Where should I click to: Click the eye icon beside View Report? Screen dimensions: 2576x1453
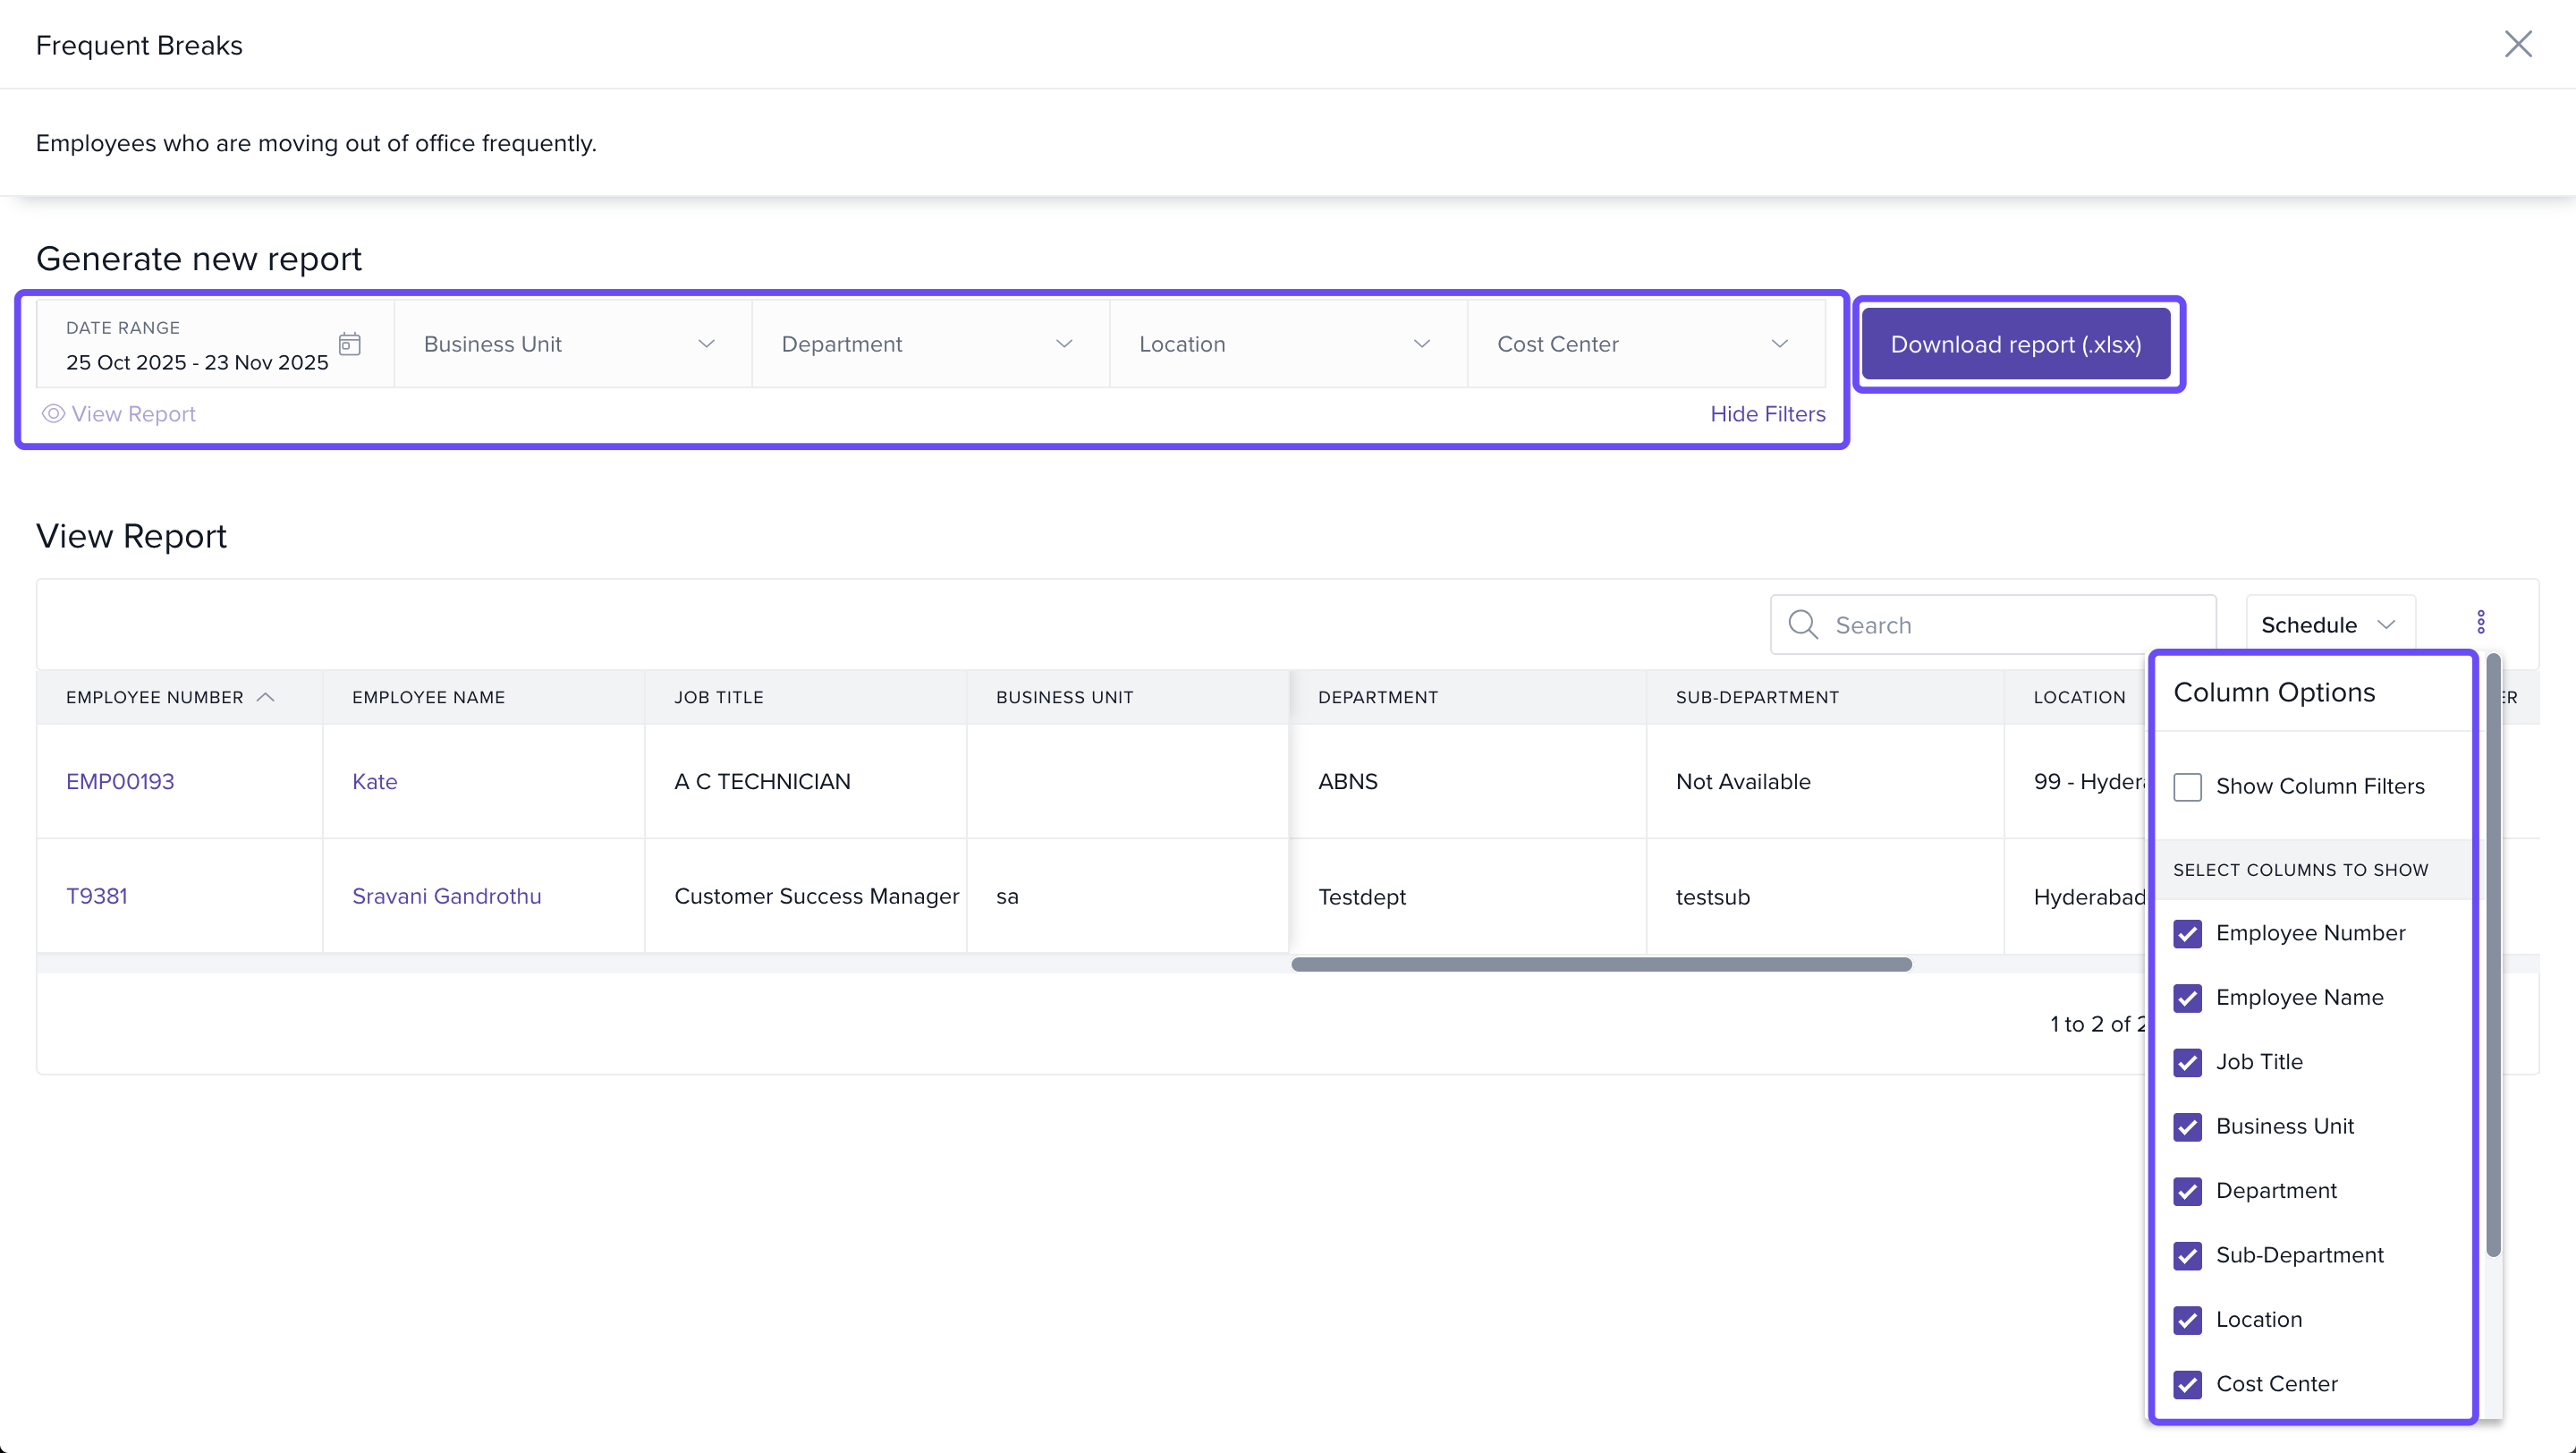click(53, 413)
